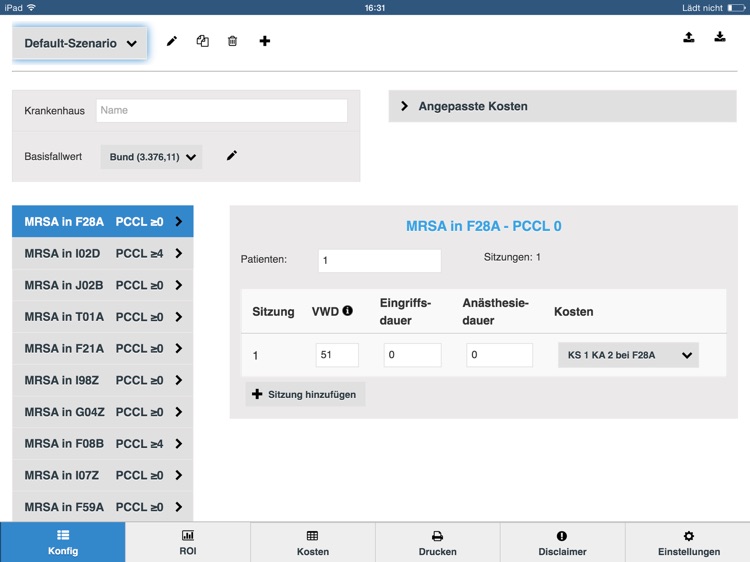The width and height of the screenshot is (750, 562).
Task: Edit the Basisfallwert with the pencil icon
Action: 232,155
